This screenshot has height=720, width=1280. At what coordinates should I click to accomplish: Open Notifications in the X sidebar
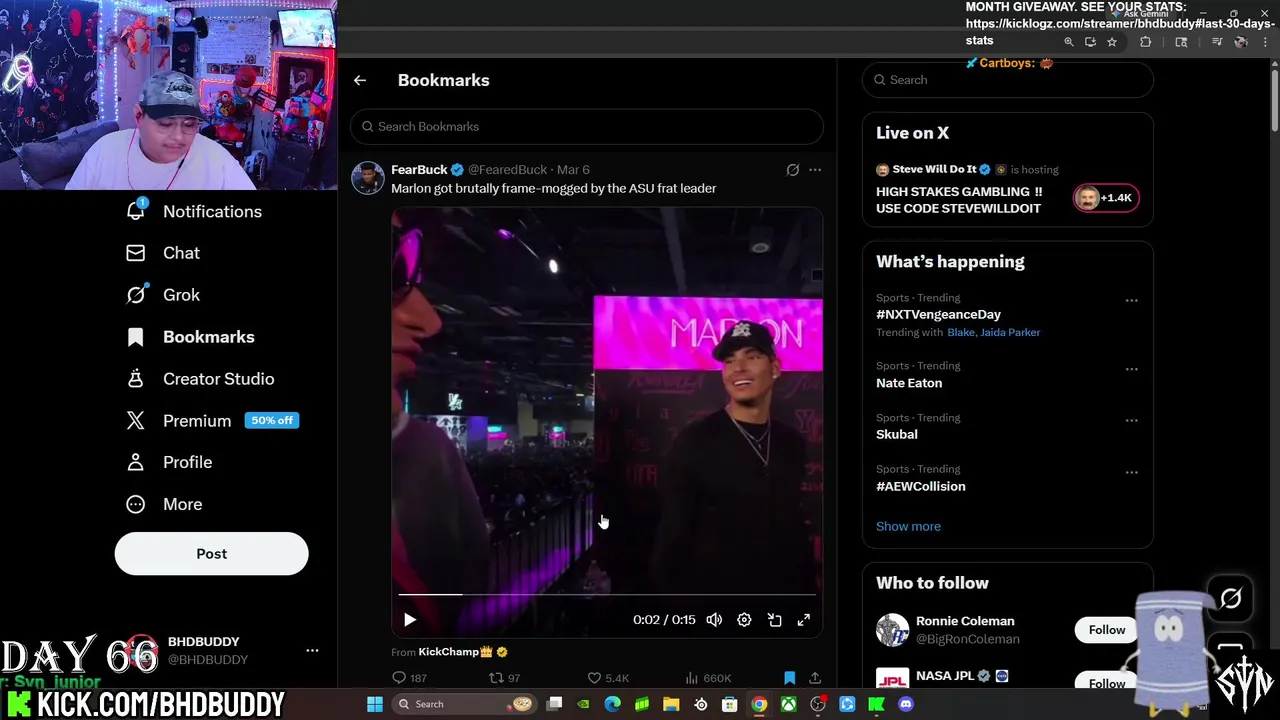click(x=196, y=211)
